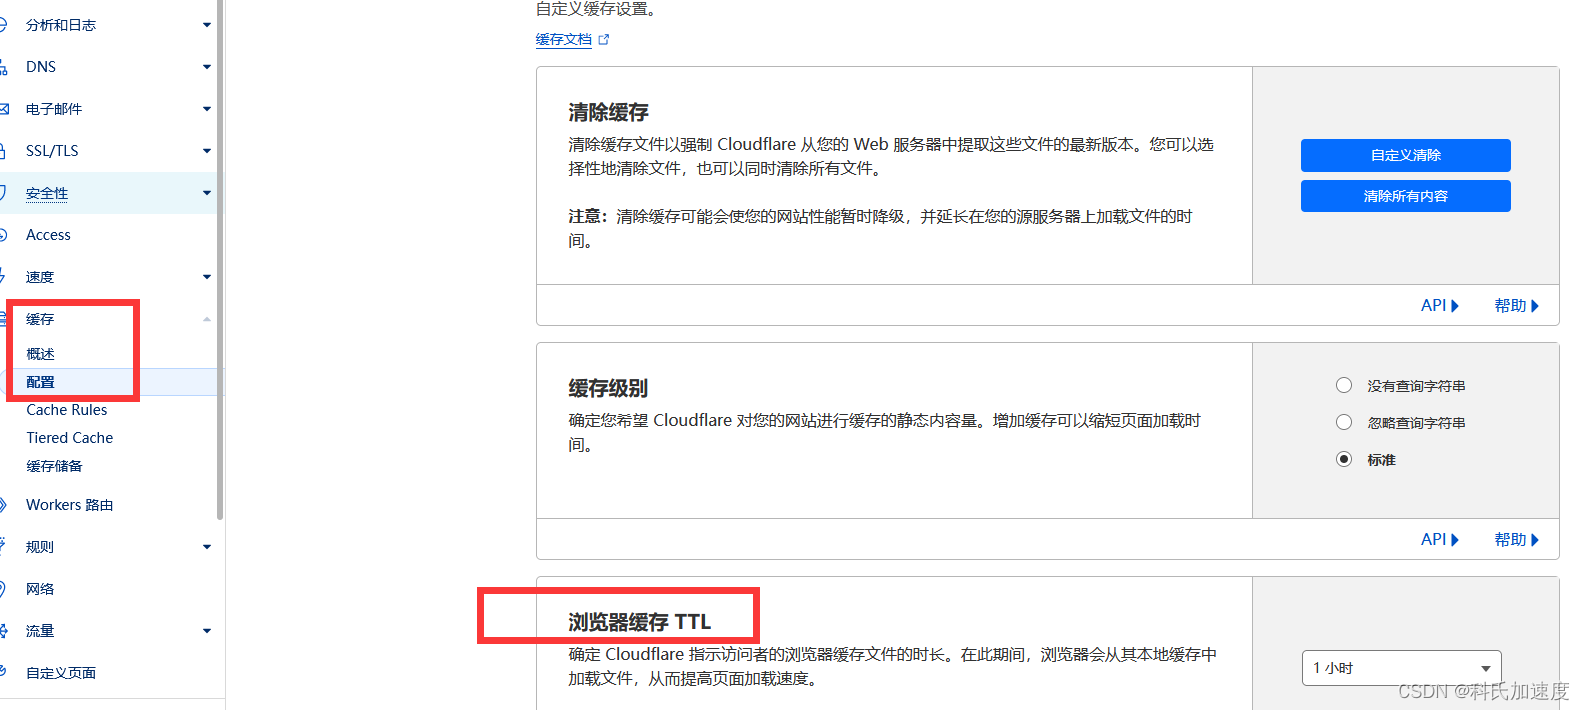
Task: Expand the 安全性 dropdown arrow
Action: click(207, 193)
